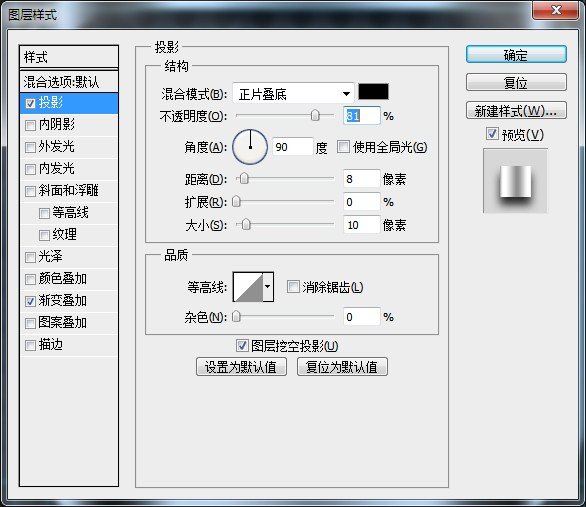Enable the 图案叠加 checkbox
The image size is (586, 507).
coord(30,323)
